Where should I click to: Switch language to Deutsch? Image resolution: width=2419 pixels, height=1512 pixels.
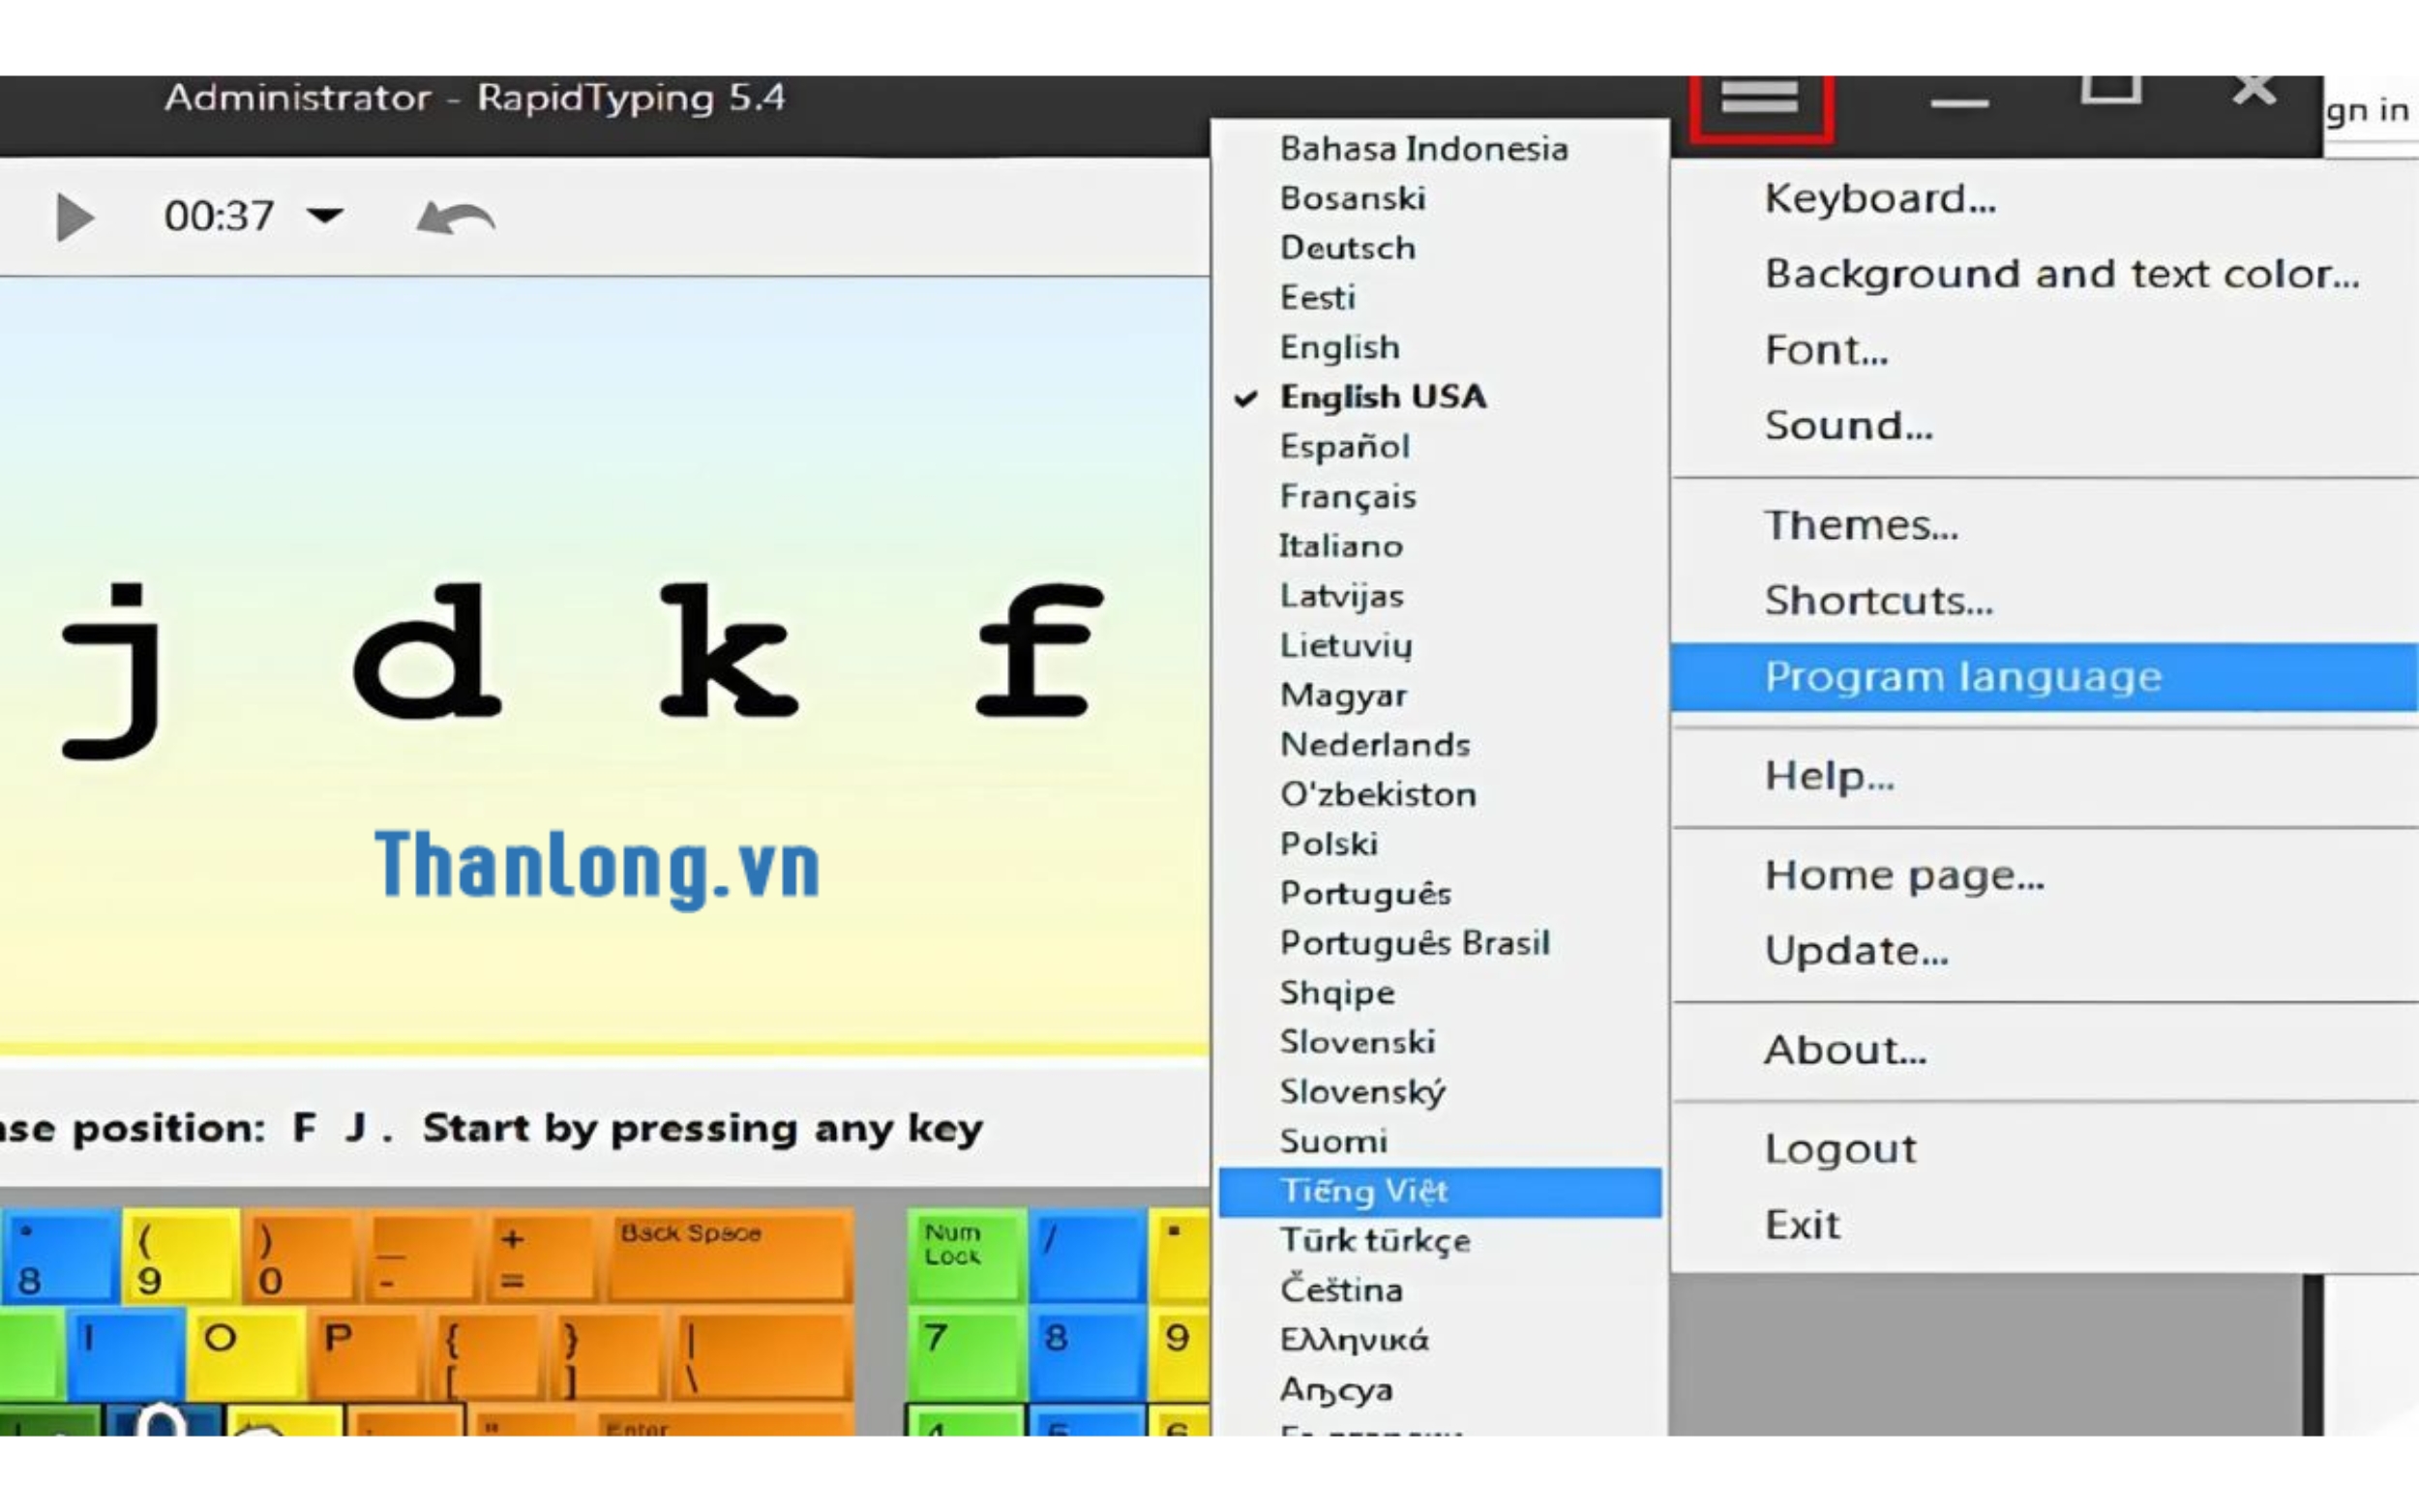point(1347,248)
